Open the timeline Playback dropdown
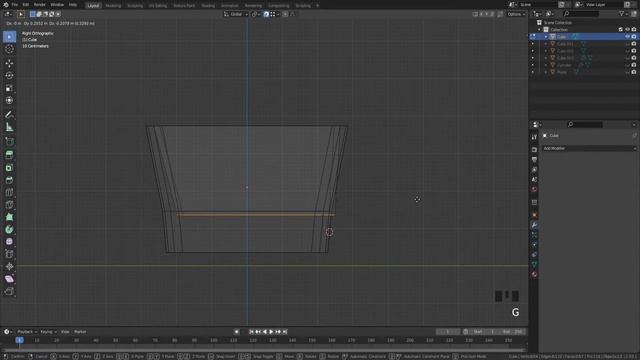Image resolution: width=640 pixels, height=360 pixels. click(27, 332)
